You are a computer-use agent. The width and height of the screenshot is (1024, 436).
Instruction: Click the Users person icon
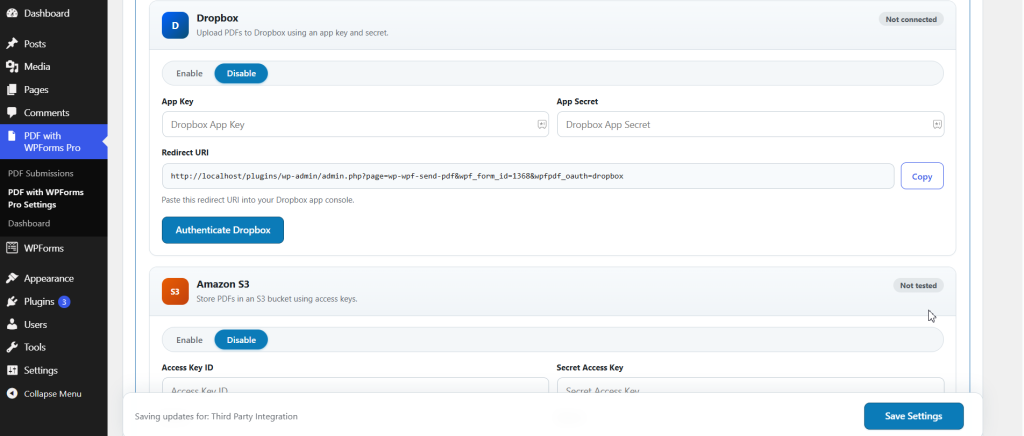tap(12, 324)
